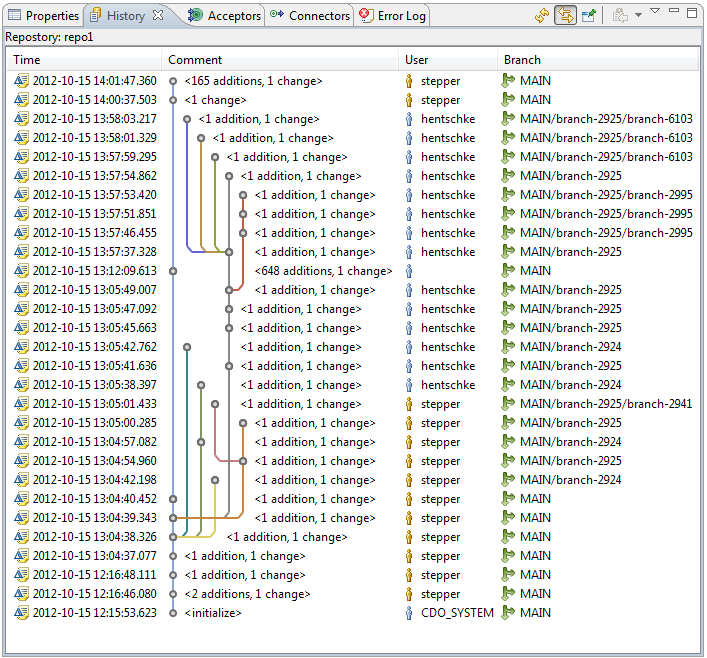707x658 pixels.
Task: Click user icon in 13:12:09.613 row
Action: click(409, 271)
